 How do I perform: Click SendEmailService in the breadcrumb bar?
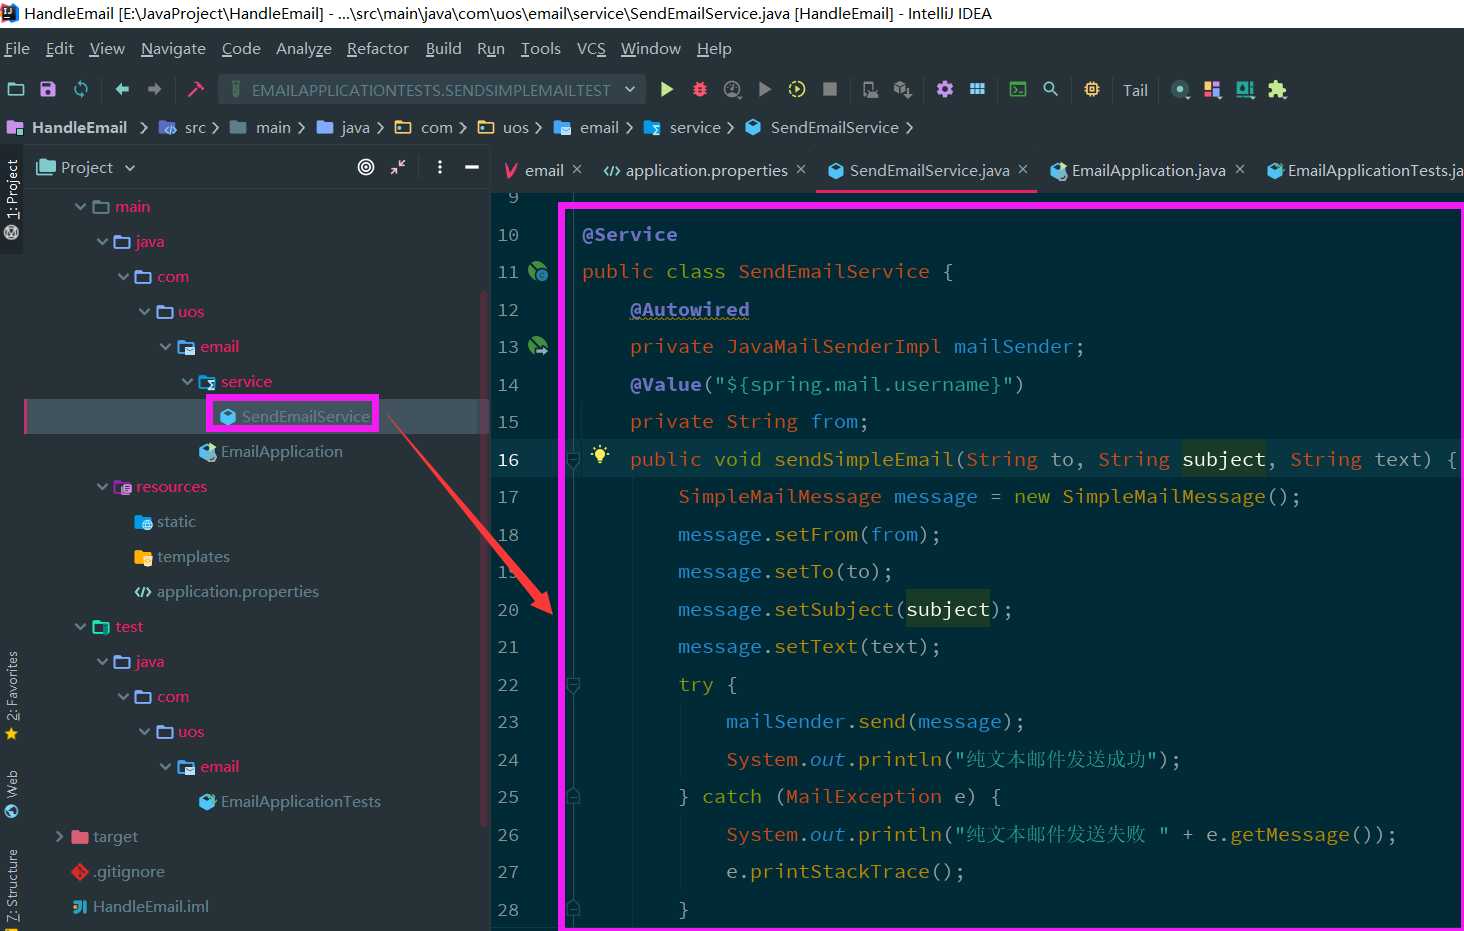point(834,127)
